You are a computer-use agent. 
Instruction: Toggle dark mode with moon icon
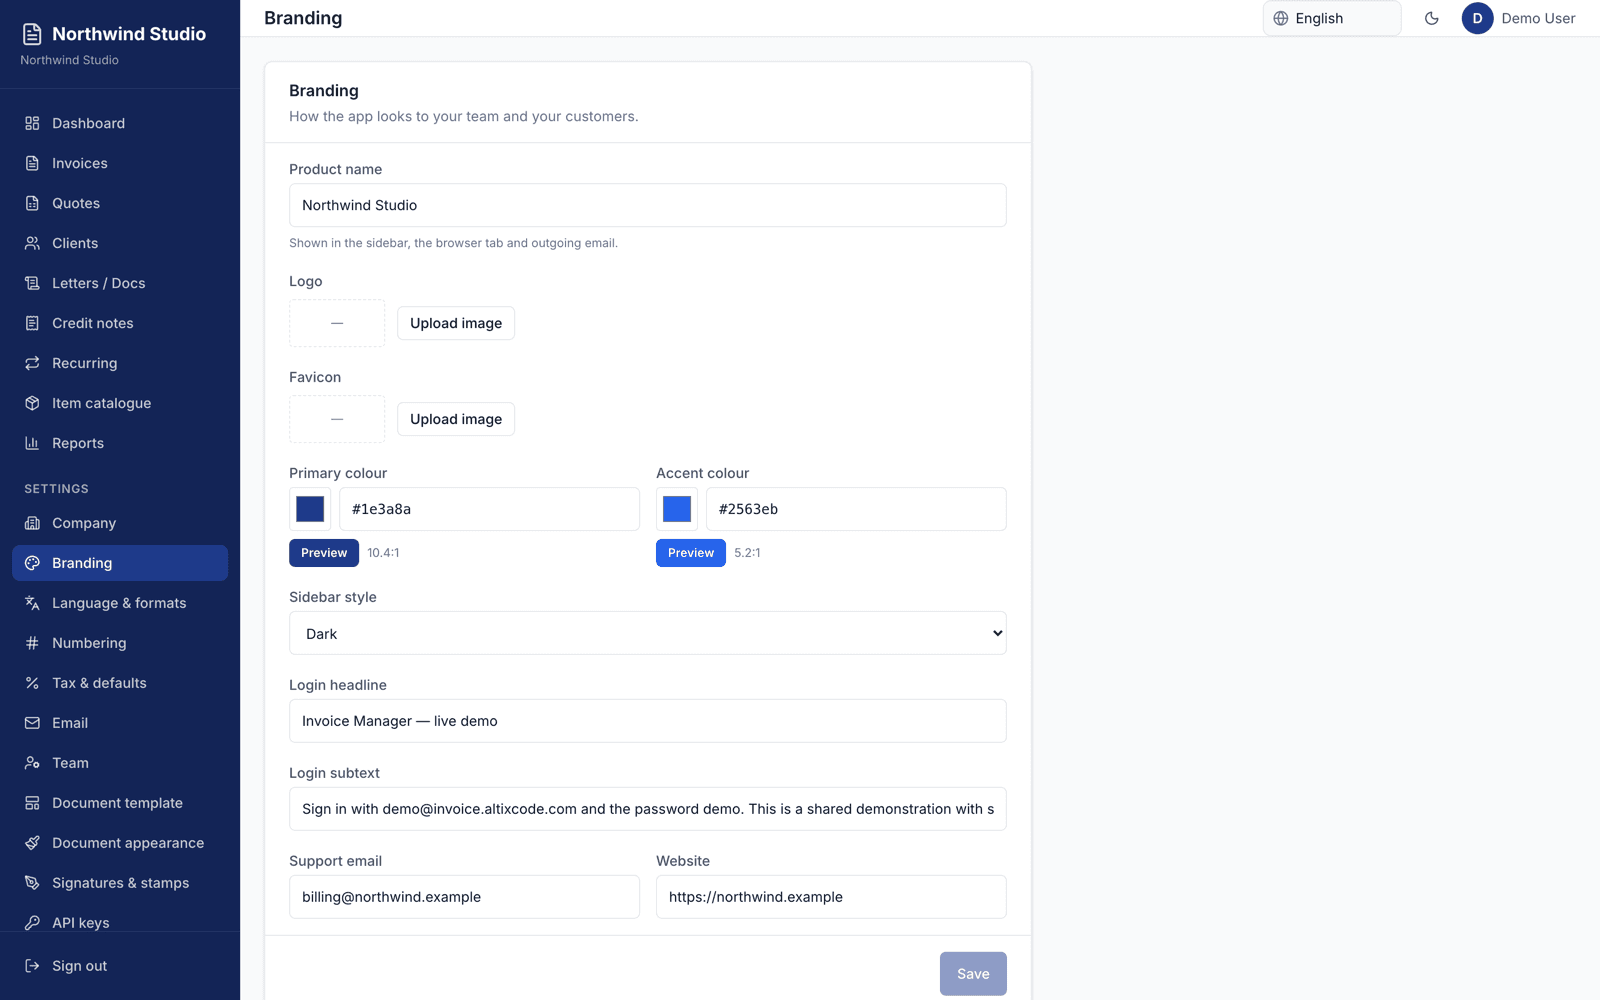(1431, 18)
